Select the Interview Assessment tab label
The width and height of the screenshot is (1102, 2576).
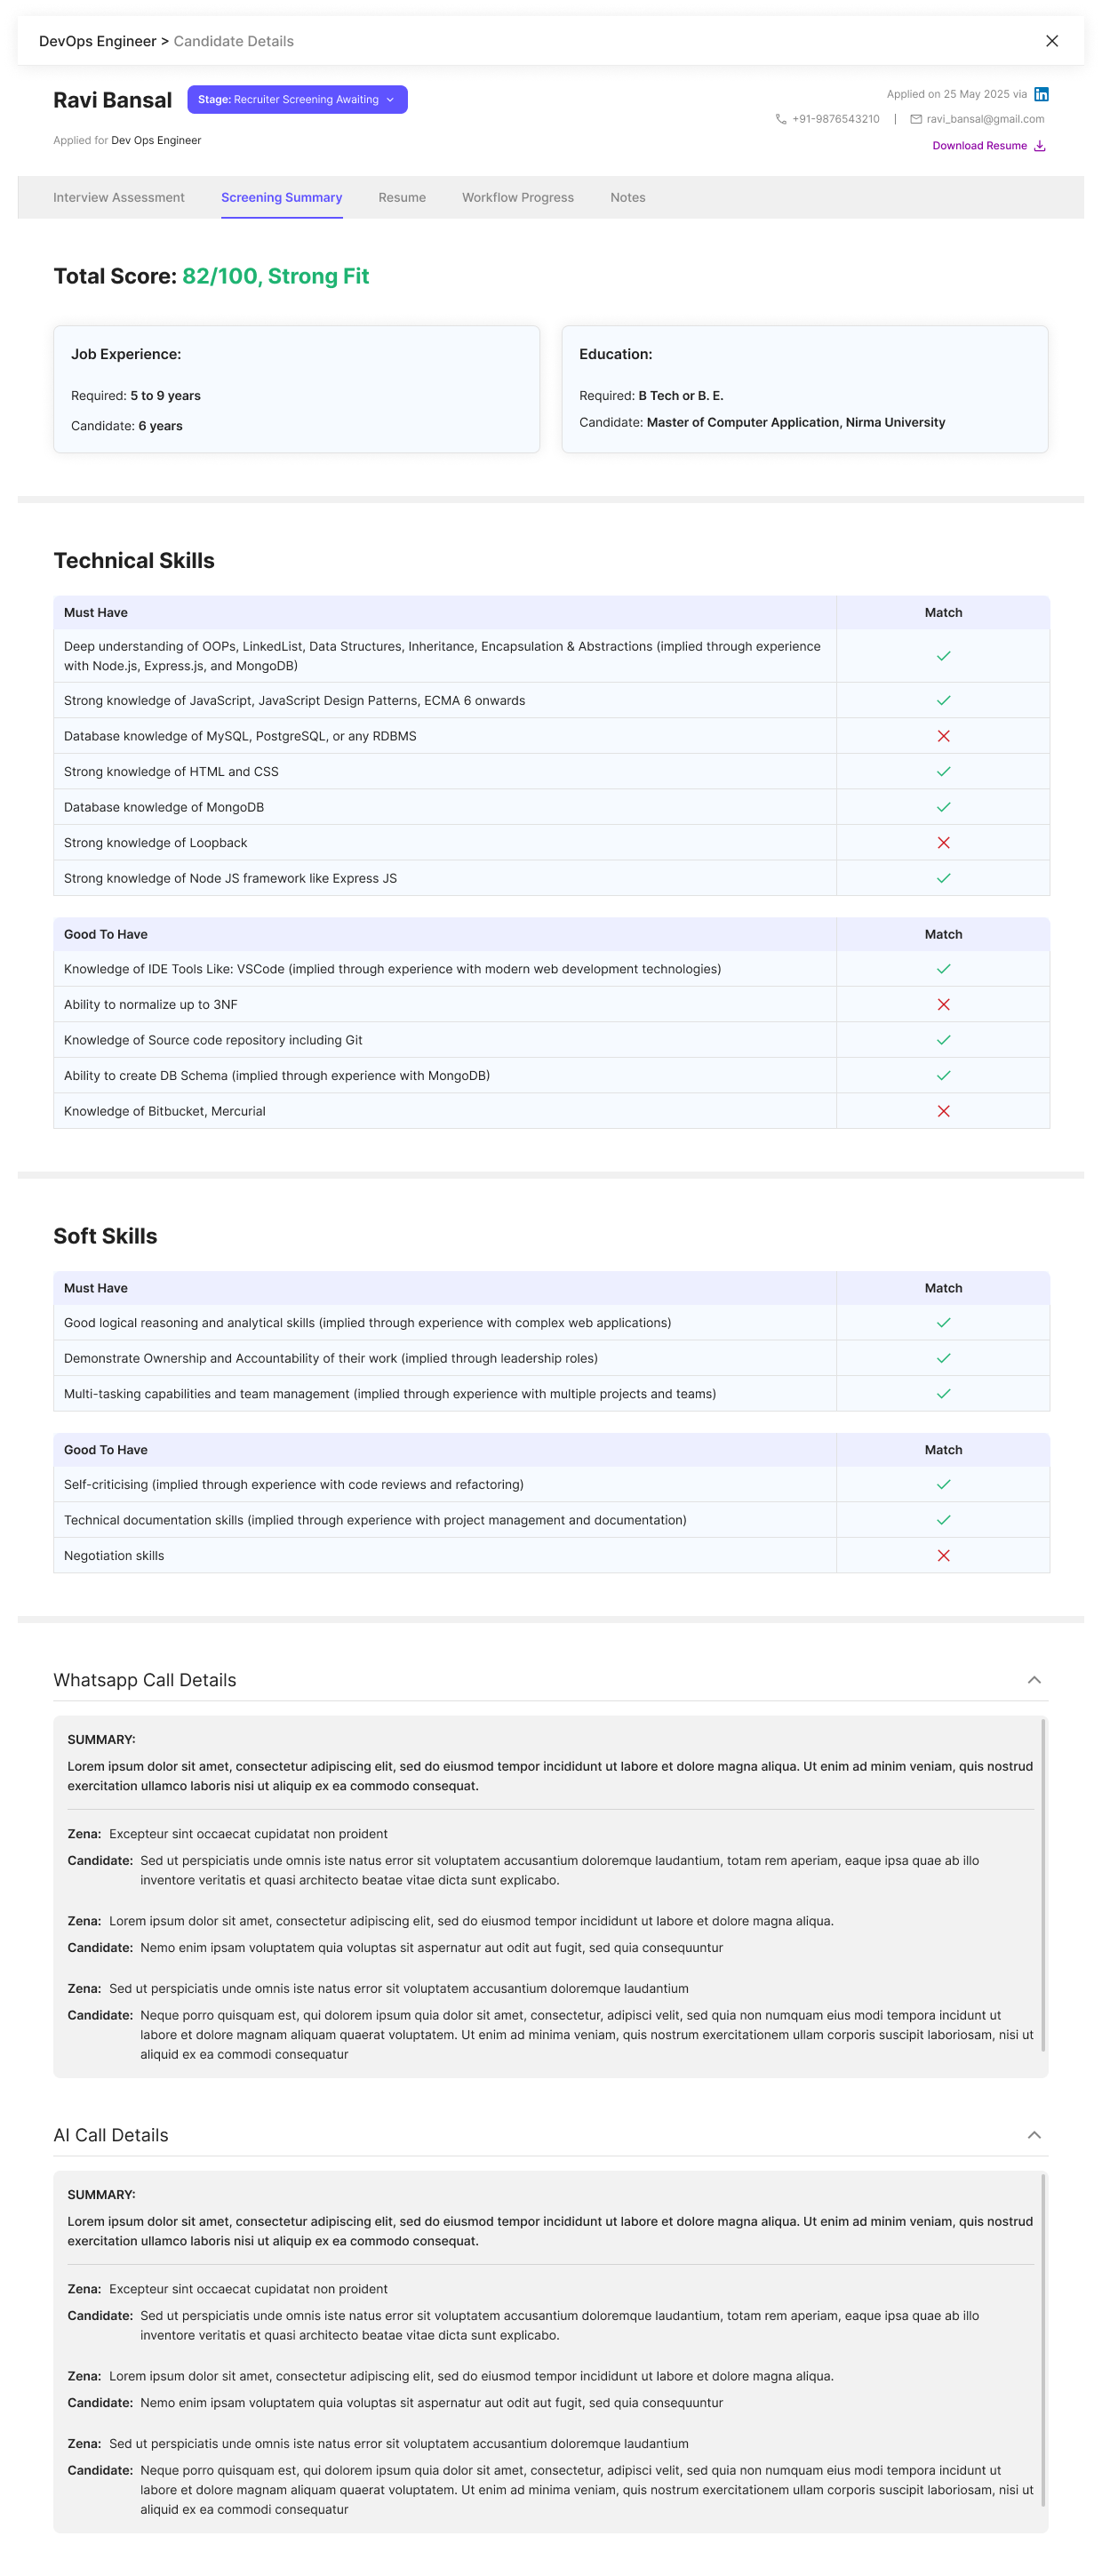118,197
